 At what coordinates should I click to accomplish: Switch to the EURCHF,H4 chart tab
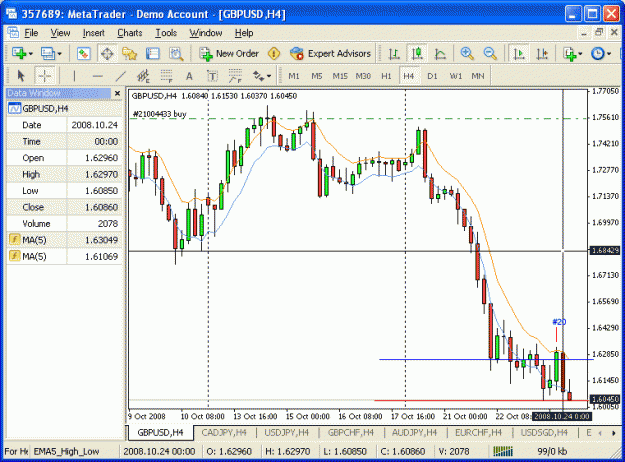pos(478,433)
